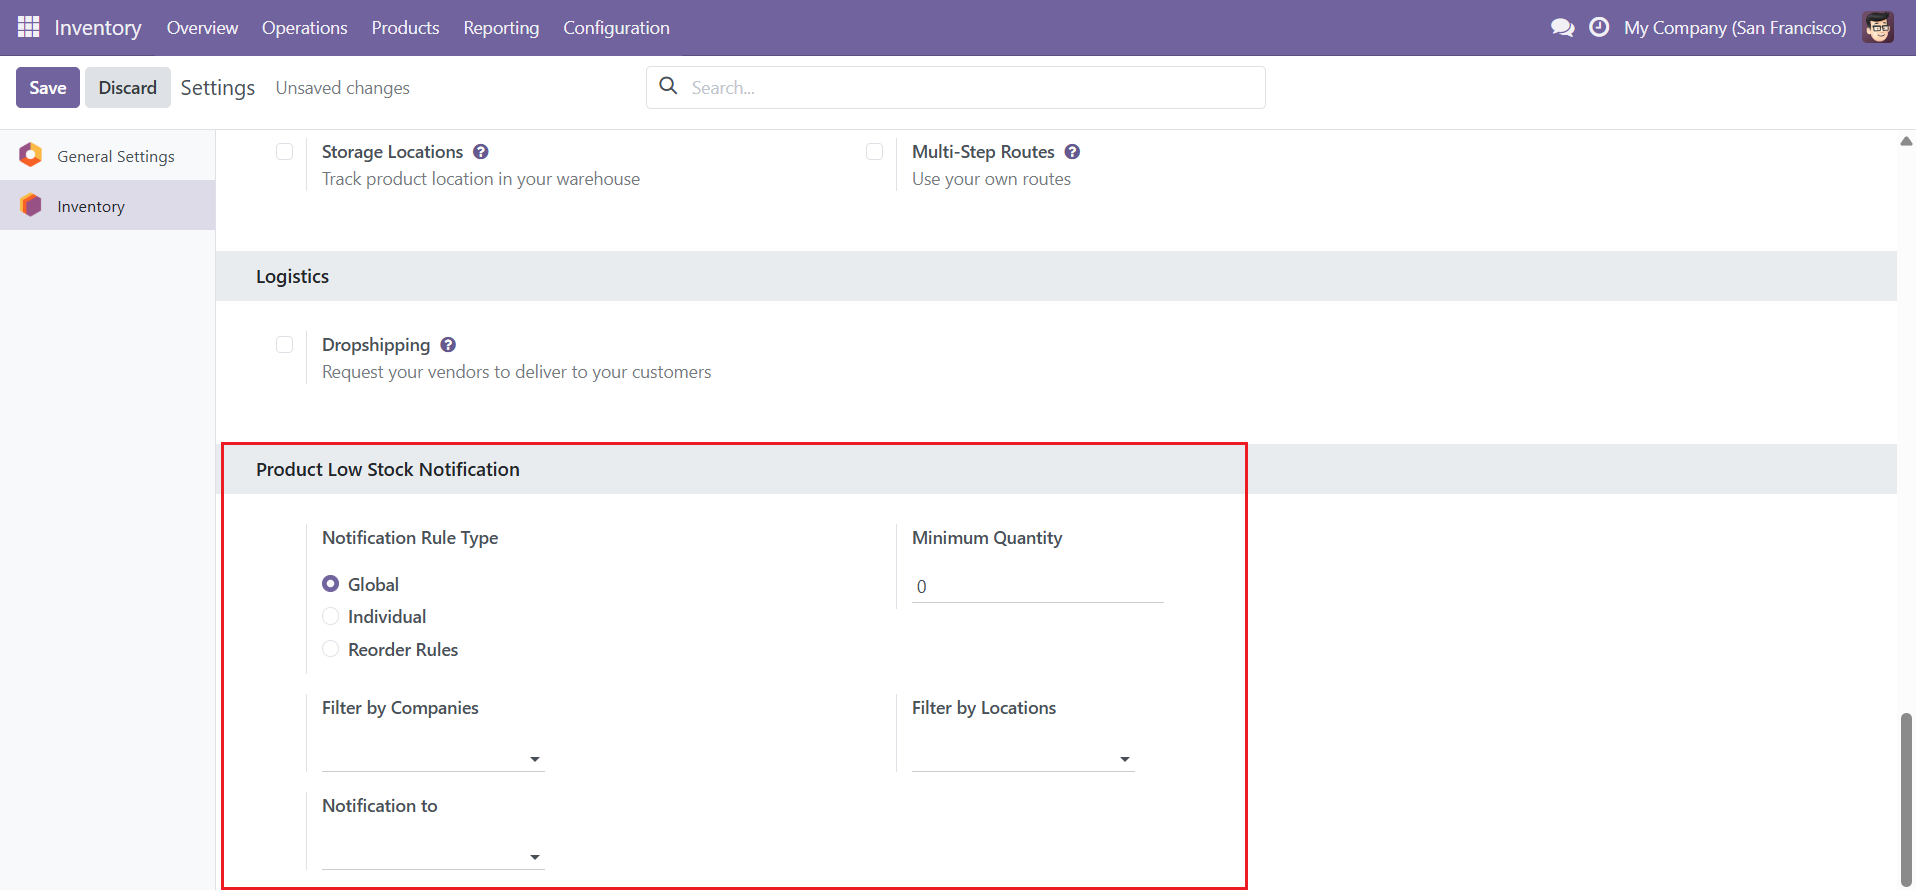Tick the Dropshipping checkbox

[285, 345]
